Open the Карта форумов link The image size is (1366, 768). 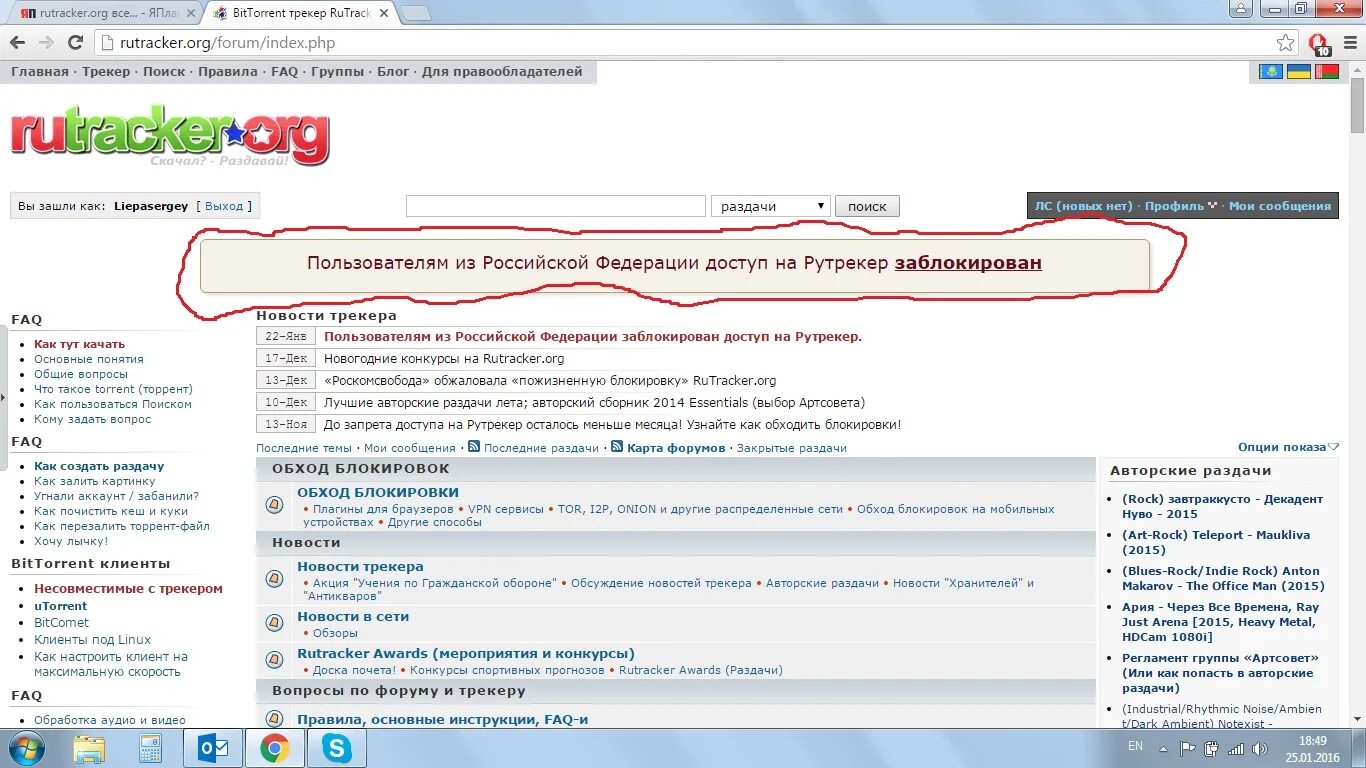tap(676, 448)
